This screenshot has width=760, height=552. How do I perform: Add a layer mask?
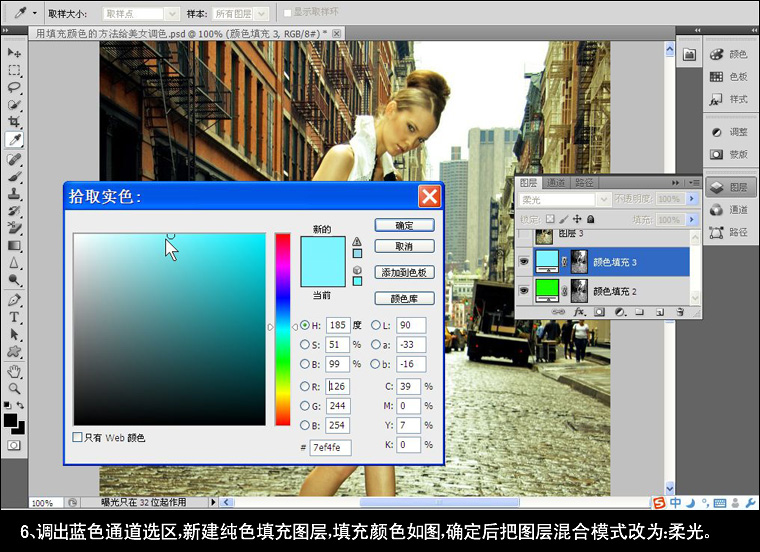[x=600, y=312]
